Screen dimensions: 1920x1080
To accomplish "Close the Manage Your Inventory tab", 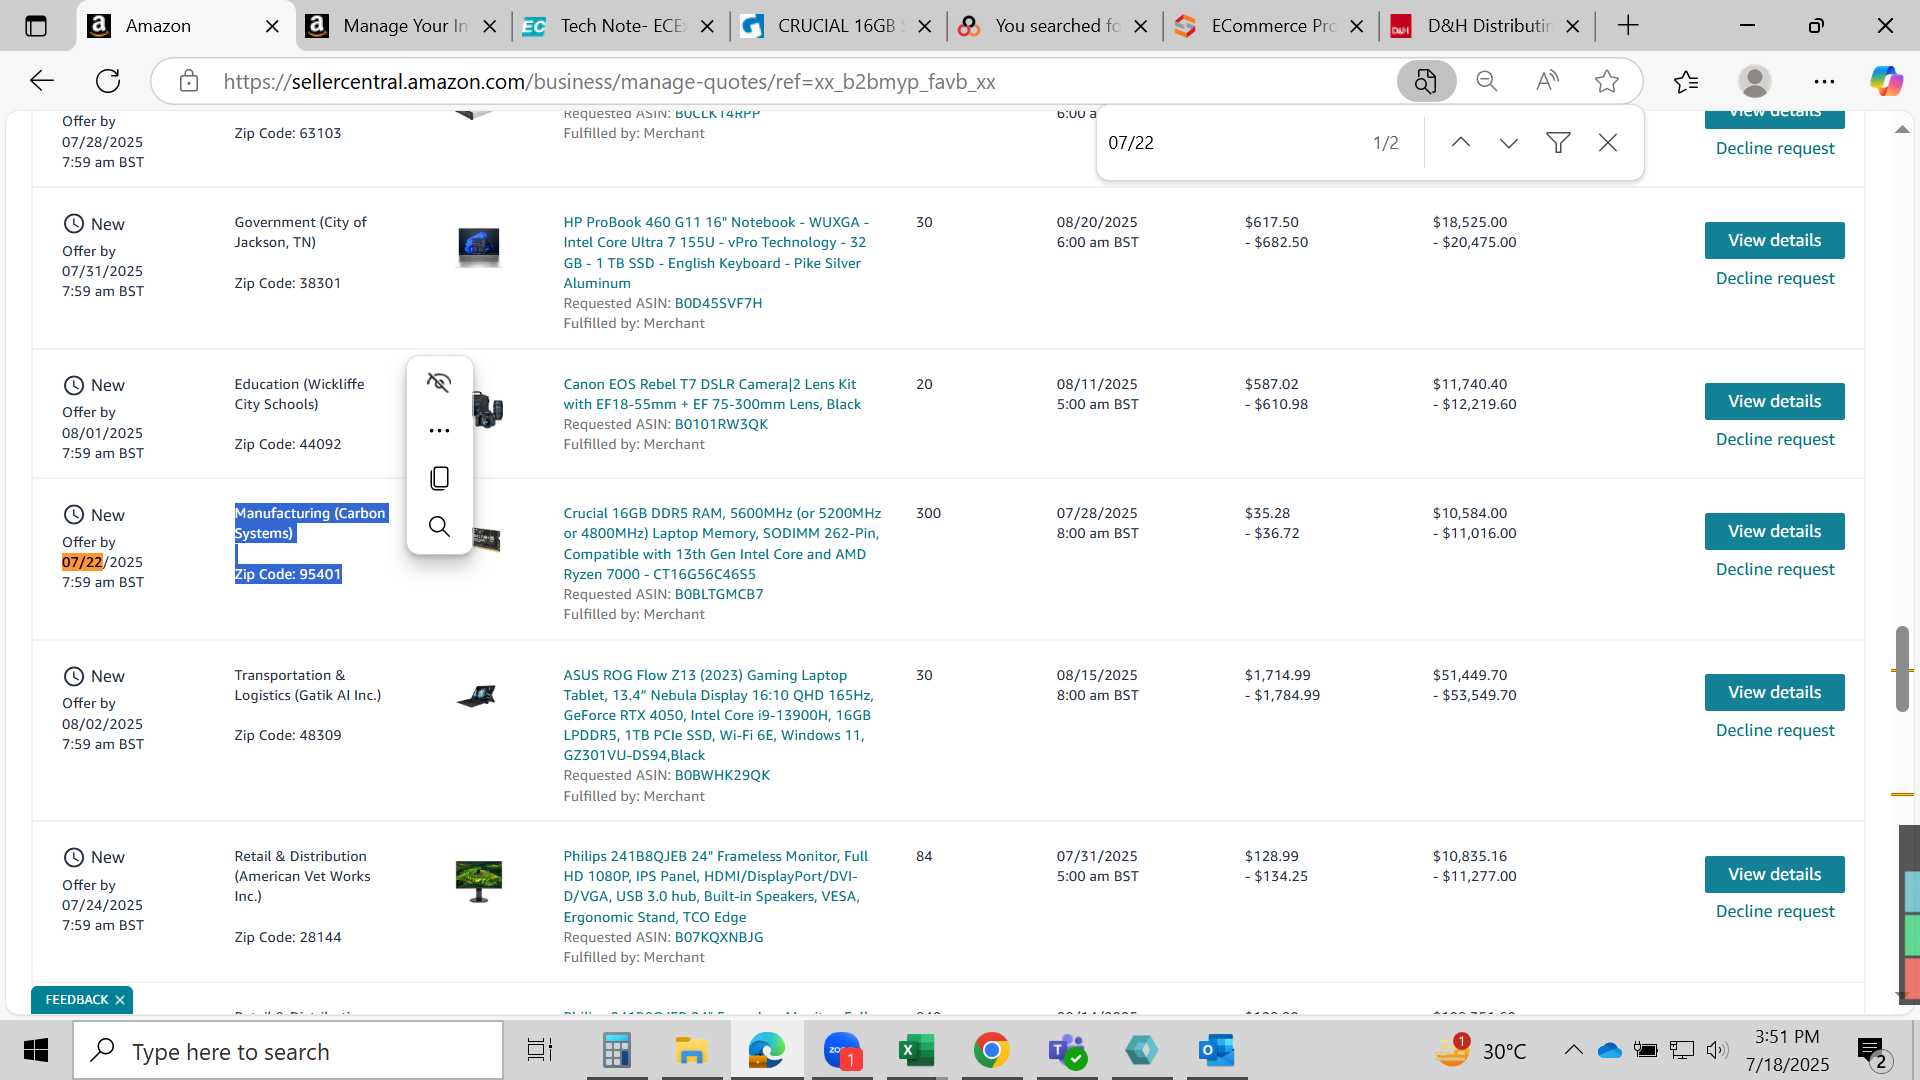I will click(x=490, y=27).
